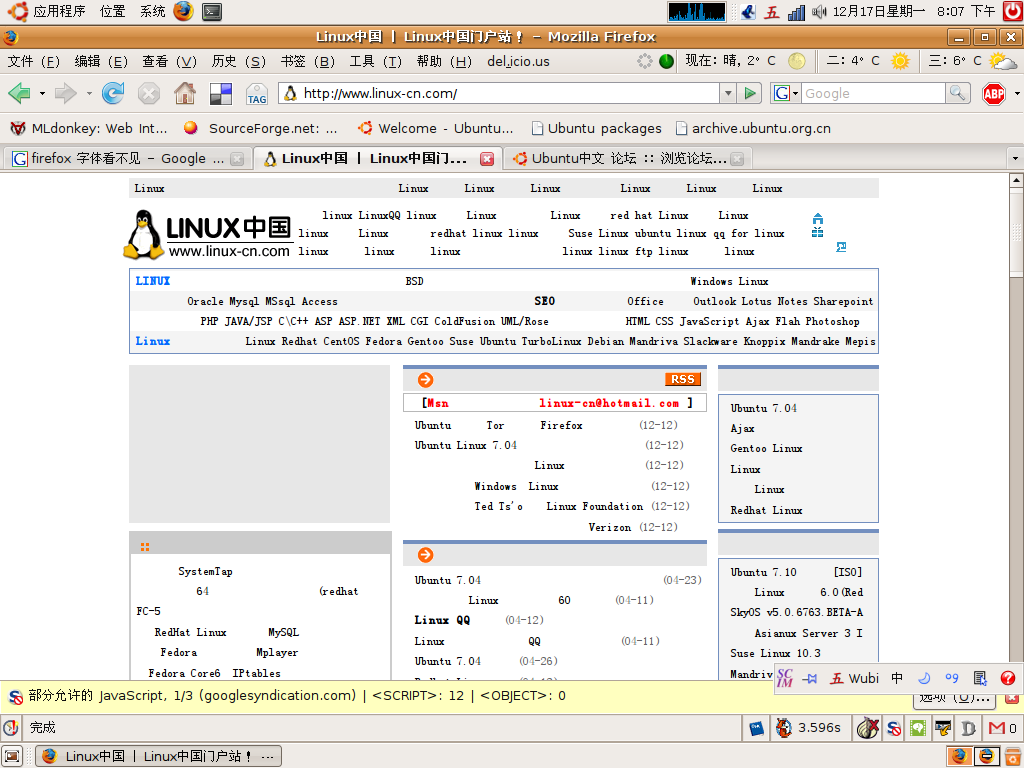The width and height of the screenshot is (1024, 768).
Task: Open the Ubuntu packages bookmark
Action: coord(596,128)
